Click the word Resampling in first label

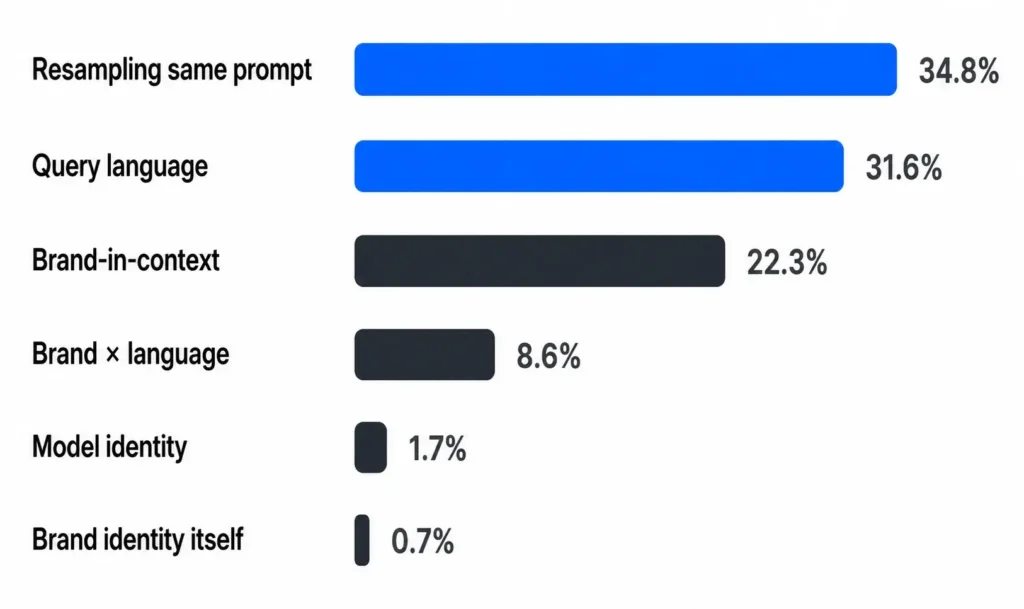(97, 70)
